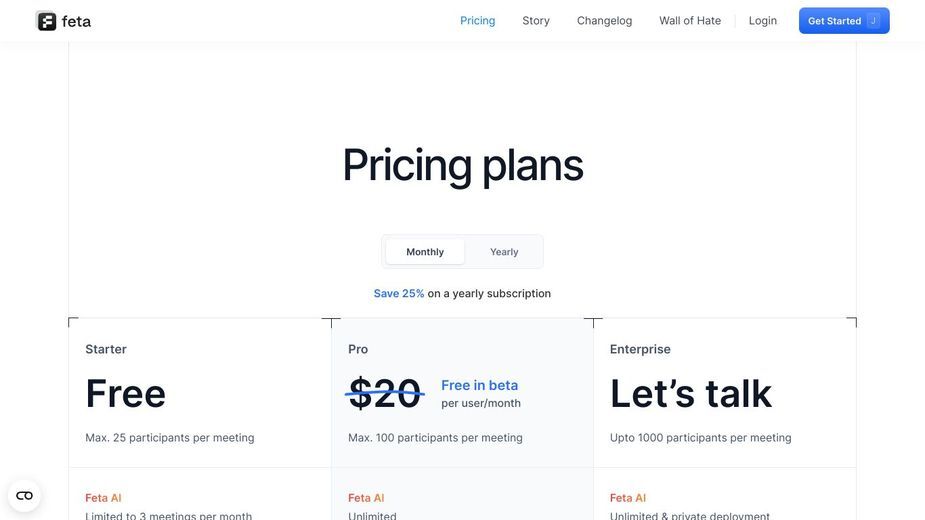
Task: Visit the Wall of Hate
Action: point(690,21)
